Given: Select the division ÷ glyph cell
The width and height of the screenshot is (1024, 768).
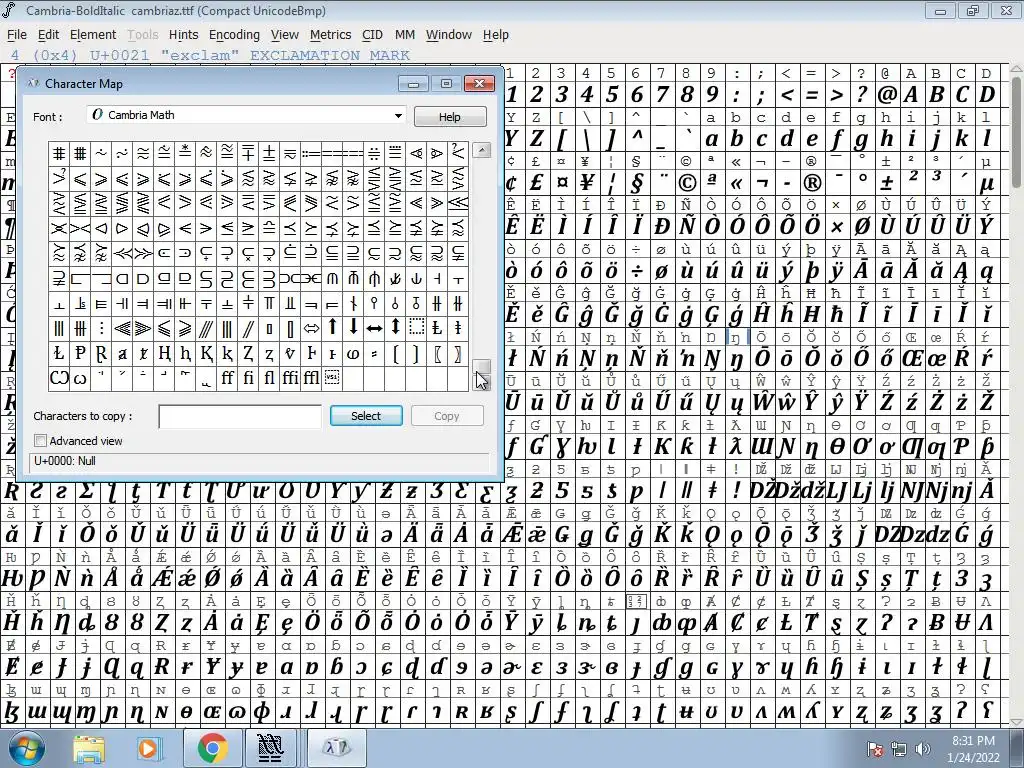Looking at the screenshot, I should click(637, 270).
